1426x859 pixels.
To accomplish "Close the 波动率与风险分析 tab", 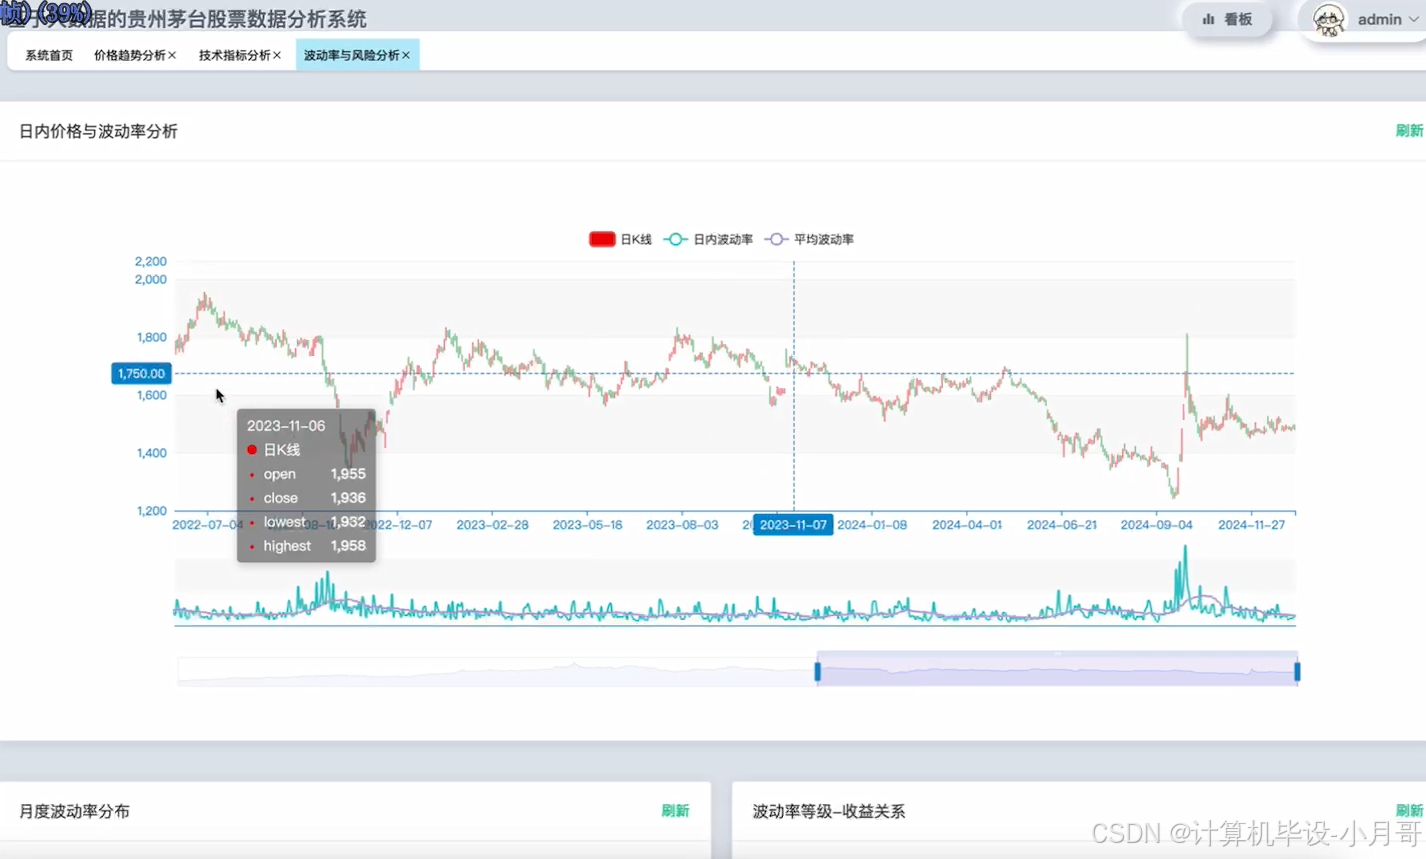I will 406,56.
